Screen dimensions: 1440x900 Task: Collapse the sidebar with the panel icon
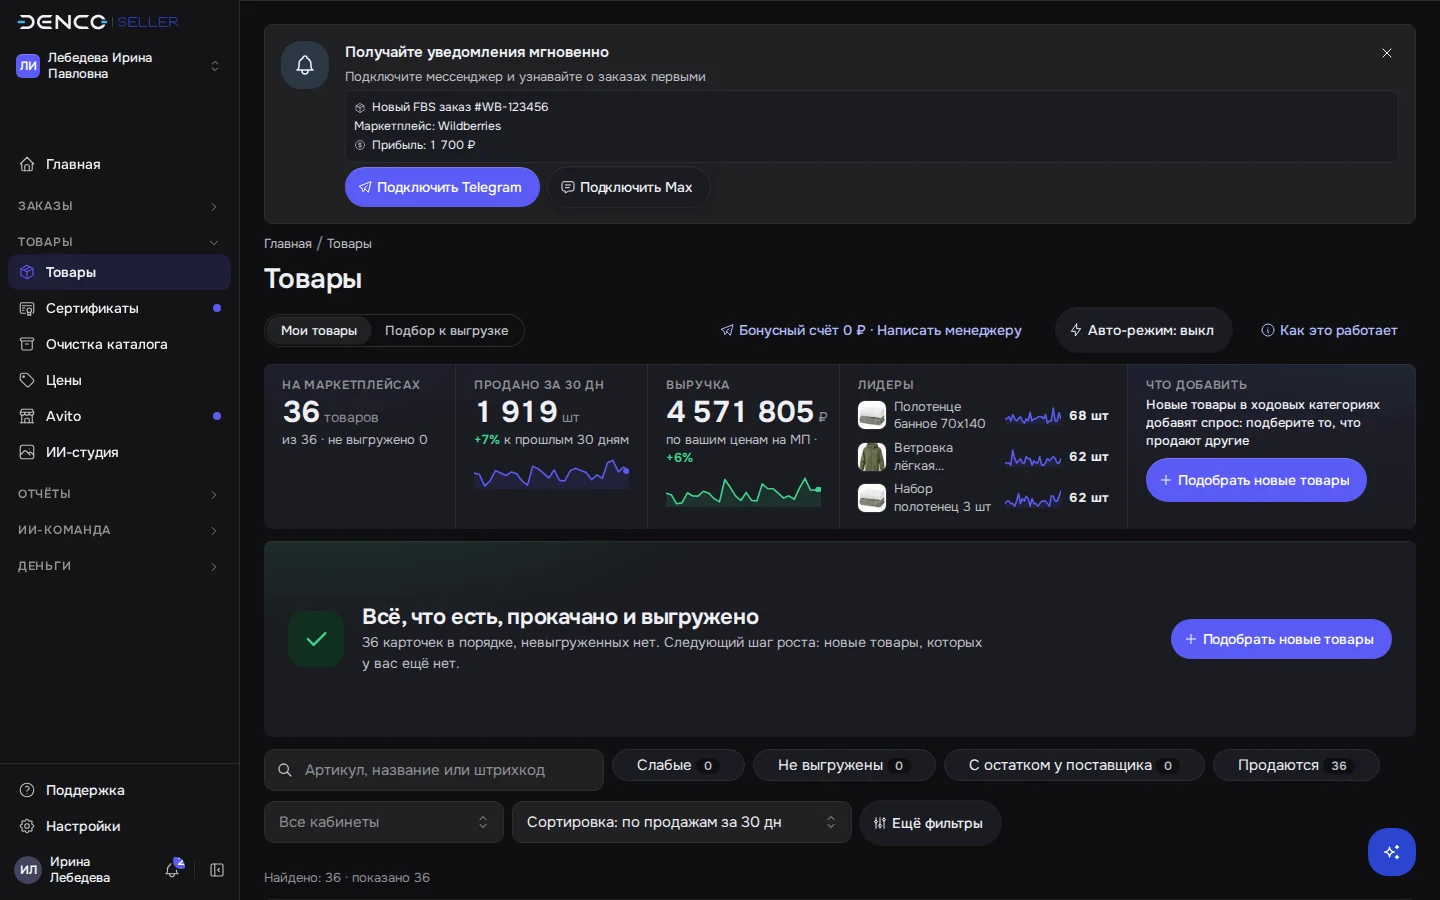(x=217, y=870)
